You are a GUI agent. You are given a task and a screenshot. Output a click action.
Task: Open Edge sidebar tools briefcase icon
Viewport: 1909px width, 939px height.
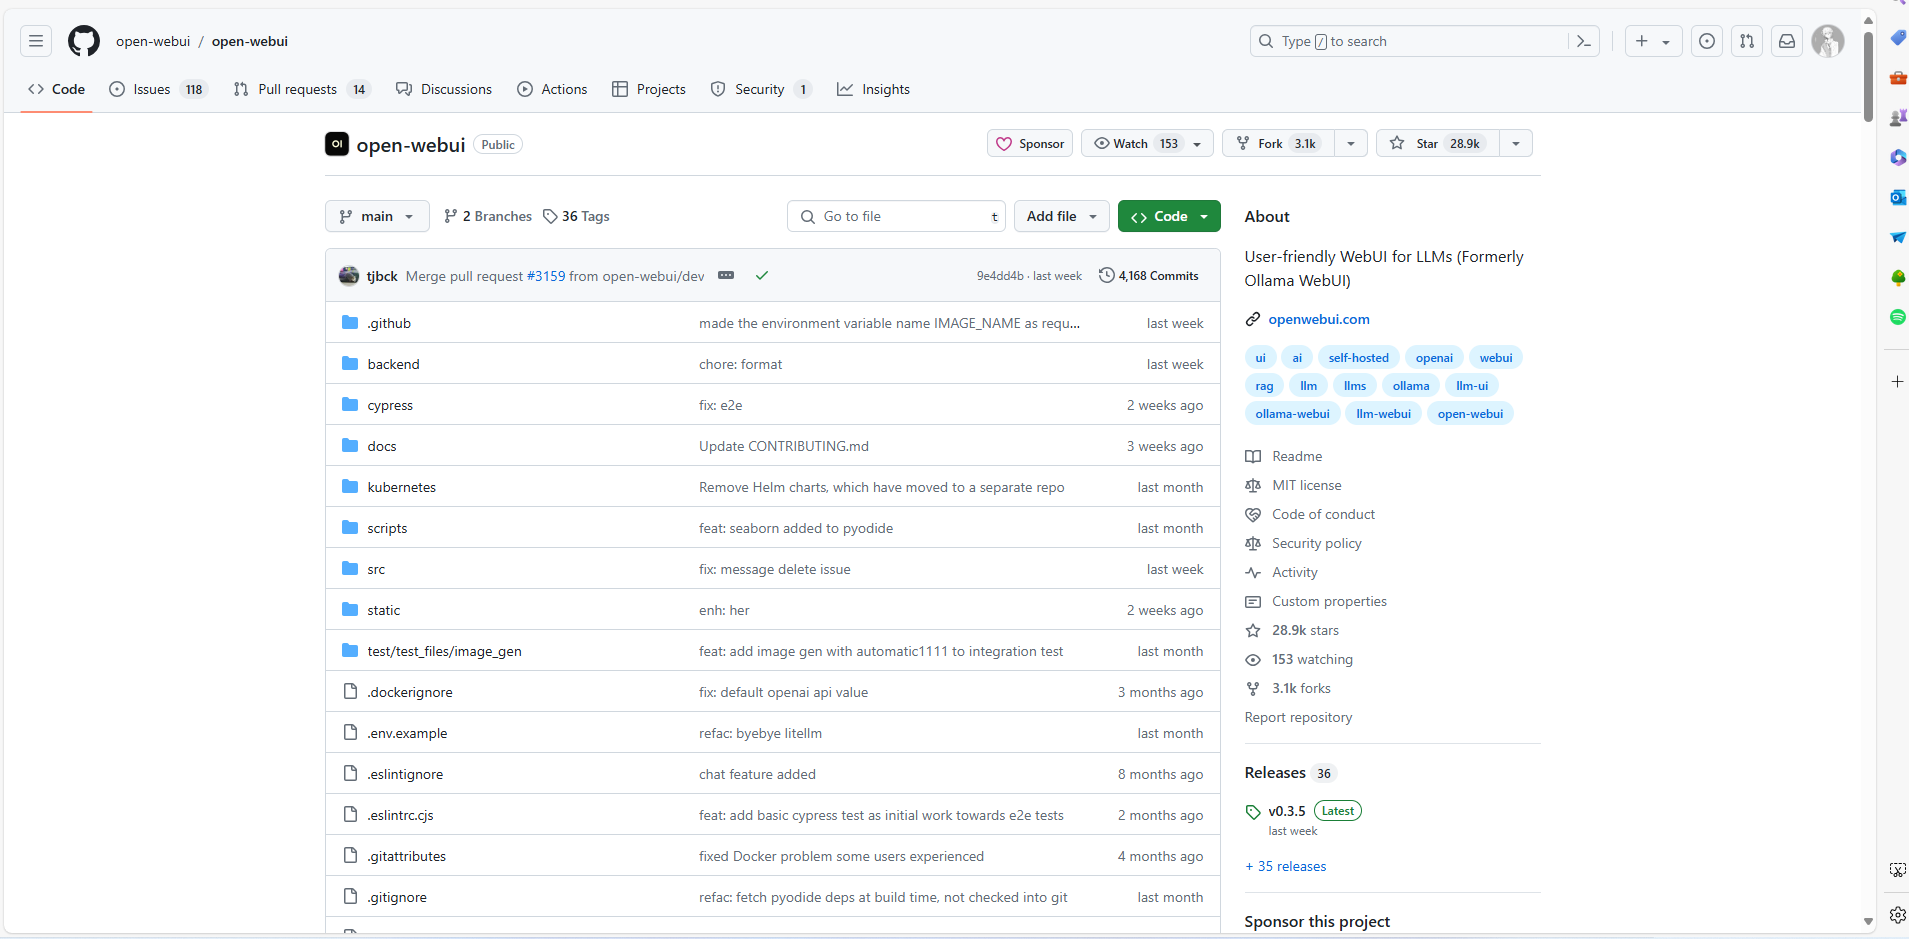[1897, 77]
